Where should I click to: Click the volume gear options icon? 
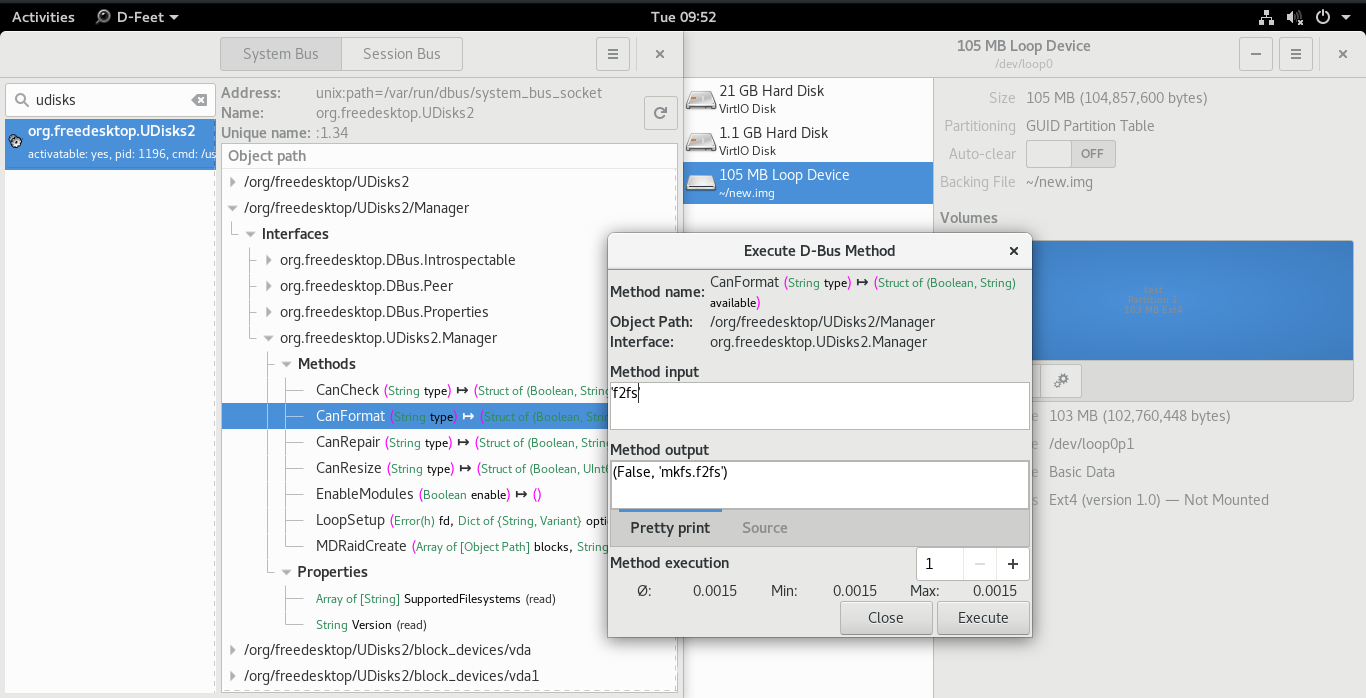[1061, 380]
